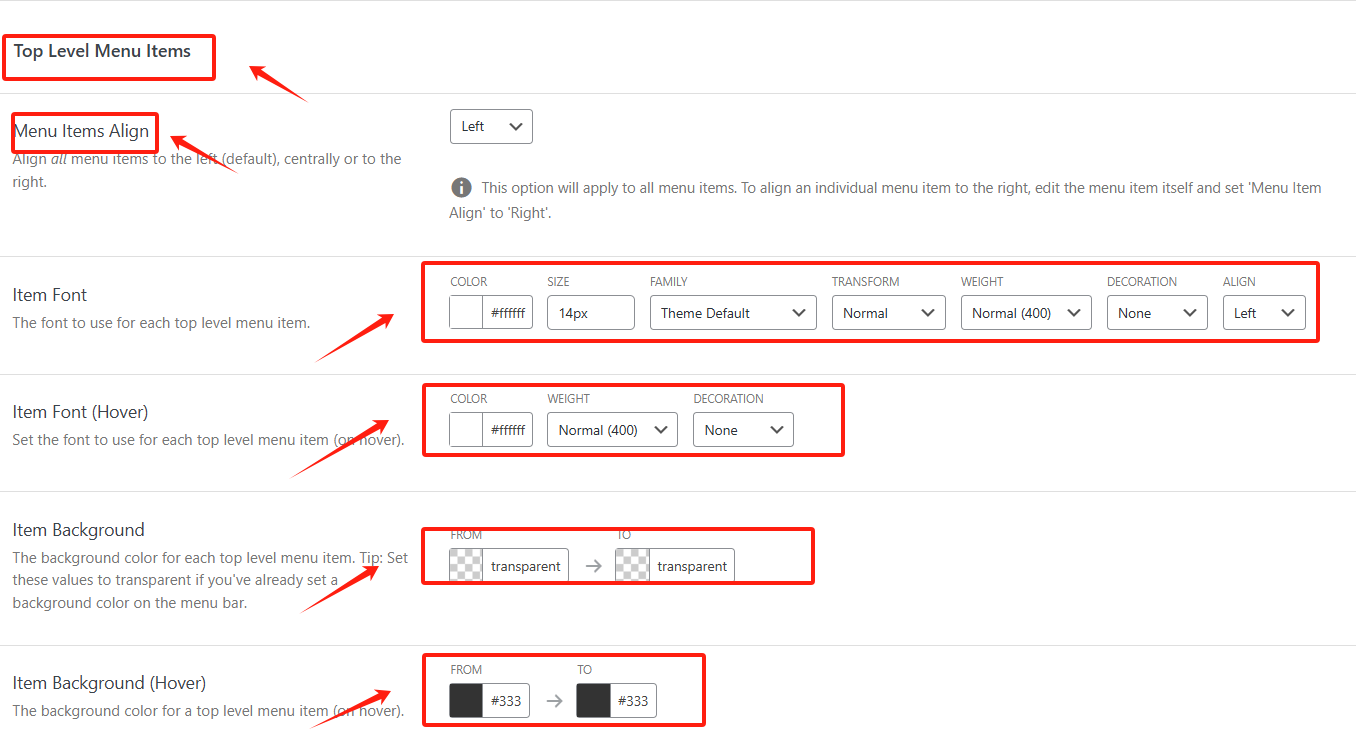Open the Item Font Weight dropdown
1356x756 pixels.
tap(1025, 313)
